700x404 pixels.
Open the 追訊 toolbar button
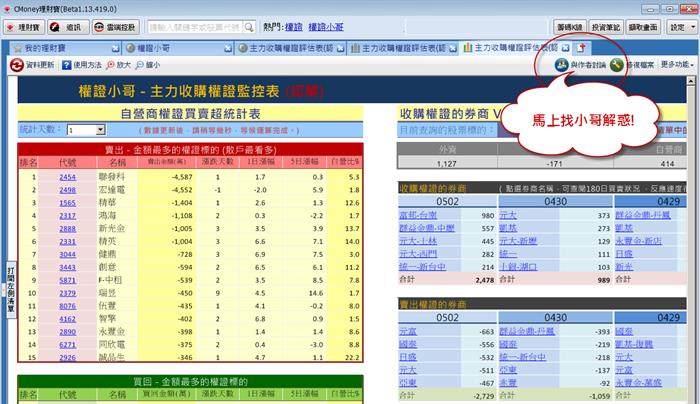coord(68,27)
